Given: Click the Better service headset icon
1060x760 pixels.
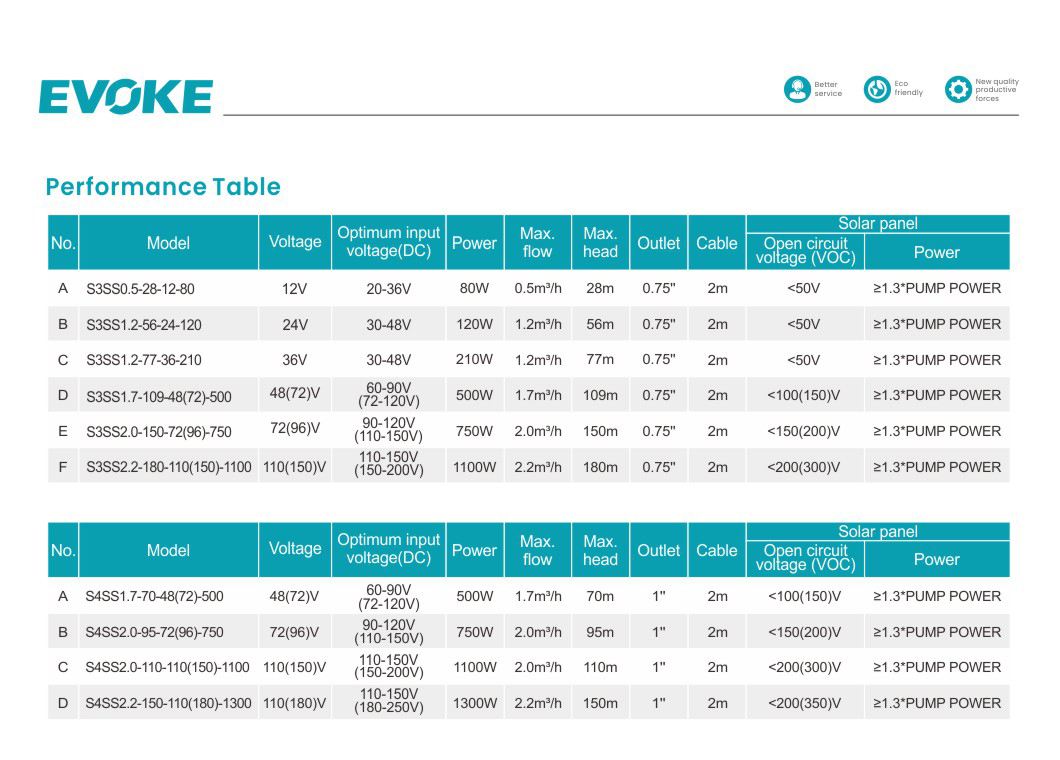Looking at the screenshot, I should coord(797,89).
